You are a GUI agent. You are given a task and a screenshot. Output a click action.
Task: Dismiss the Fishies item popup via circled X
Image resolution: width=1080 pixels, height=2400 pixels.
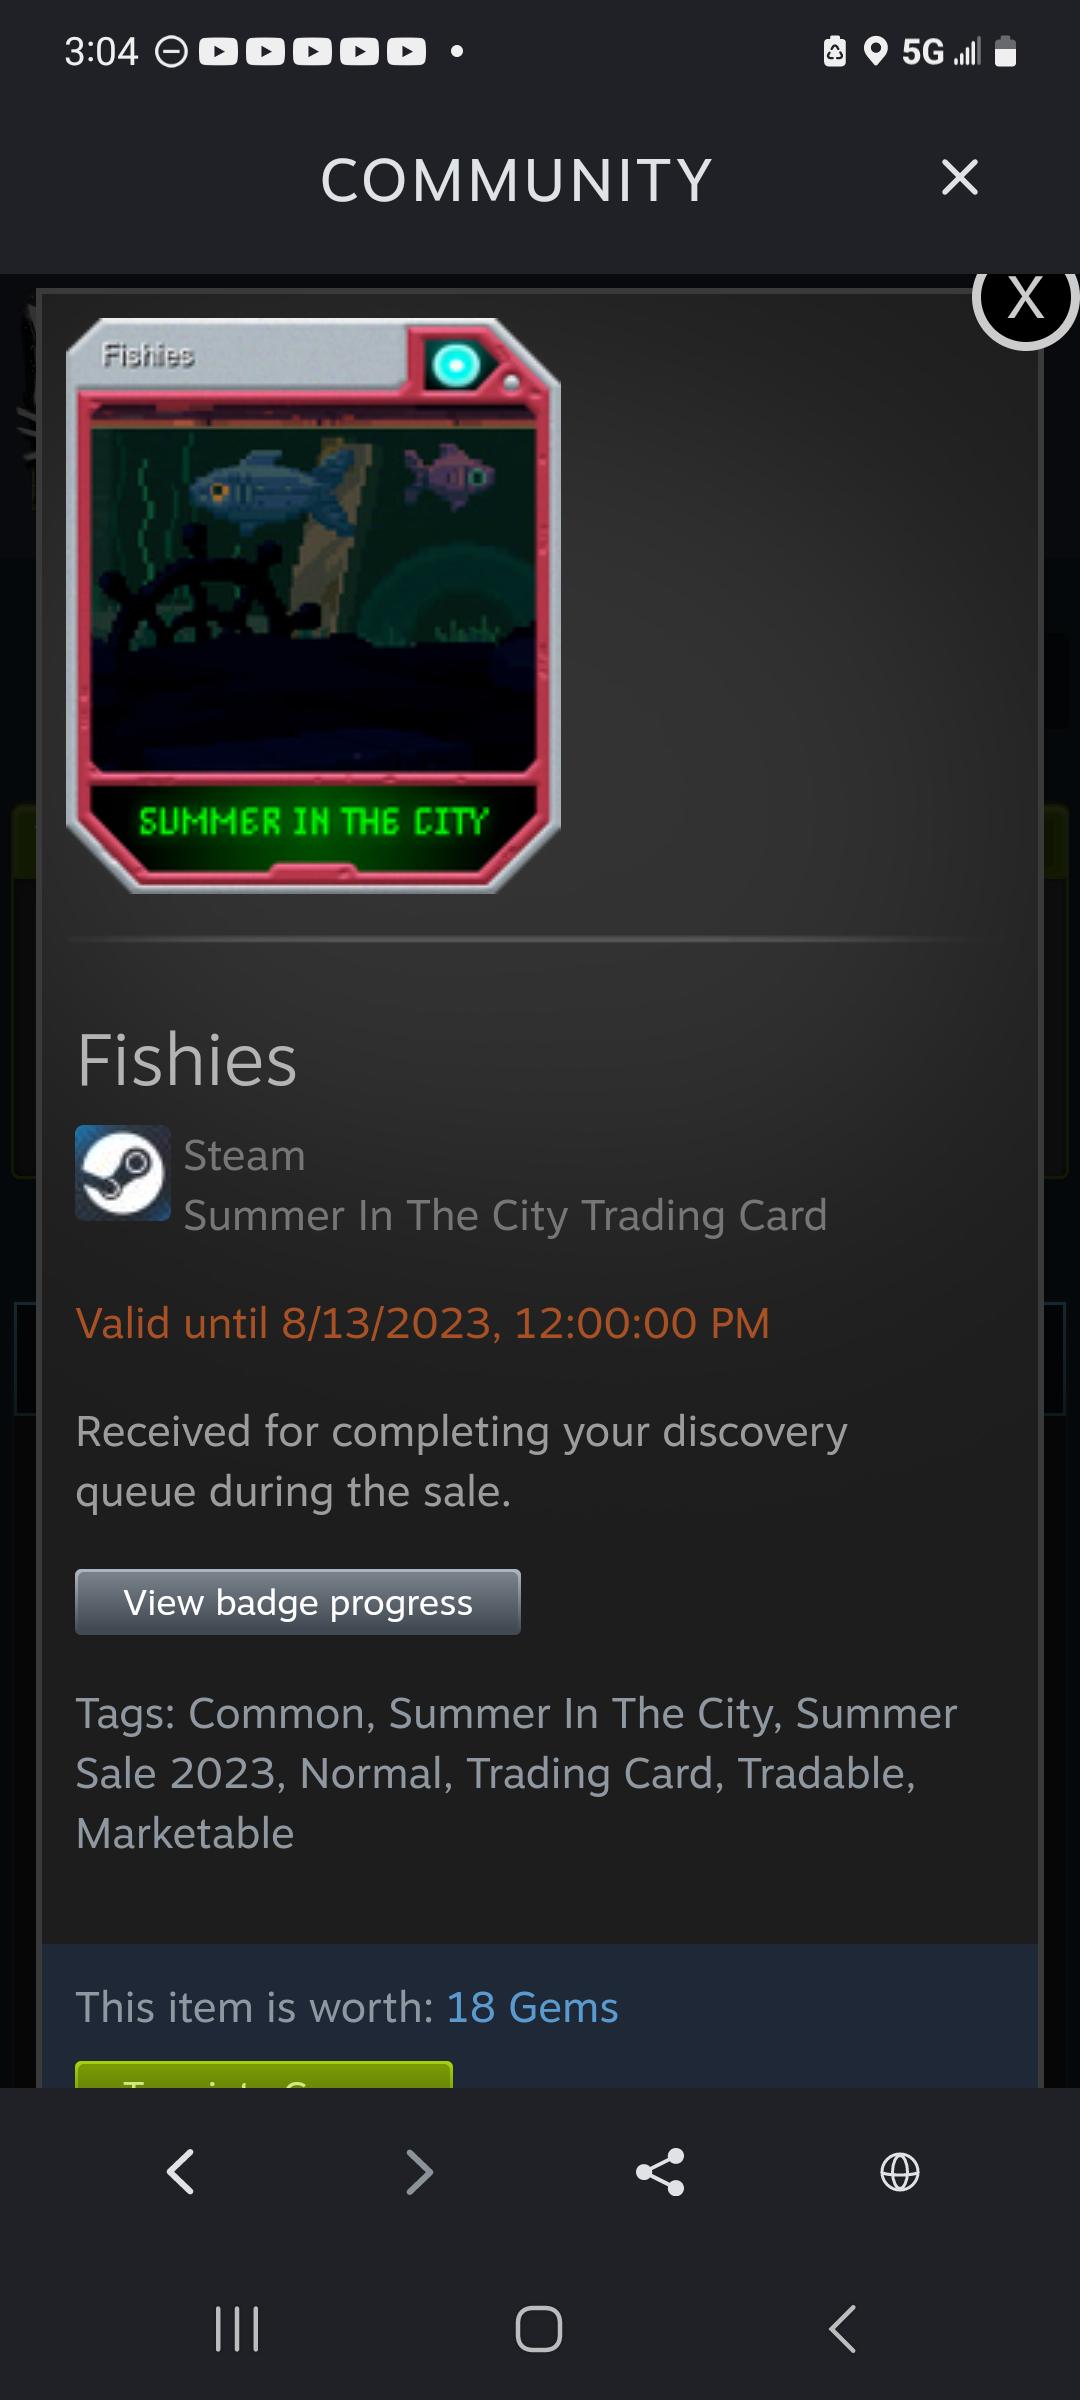point(1025,299)
